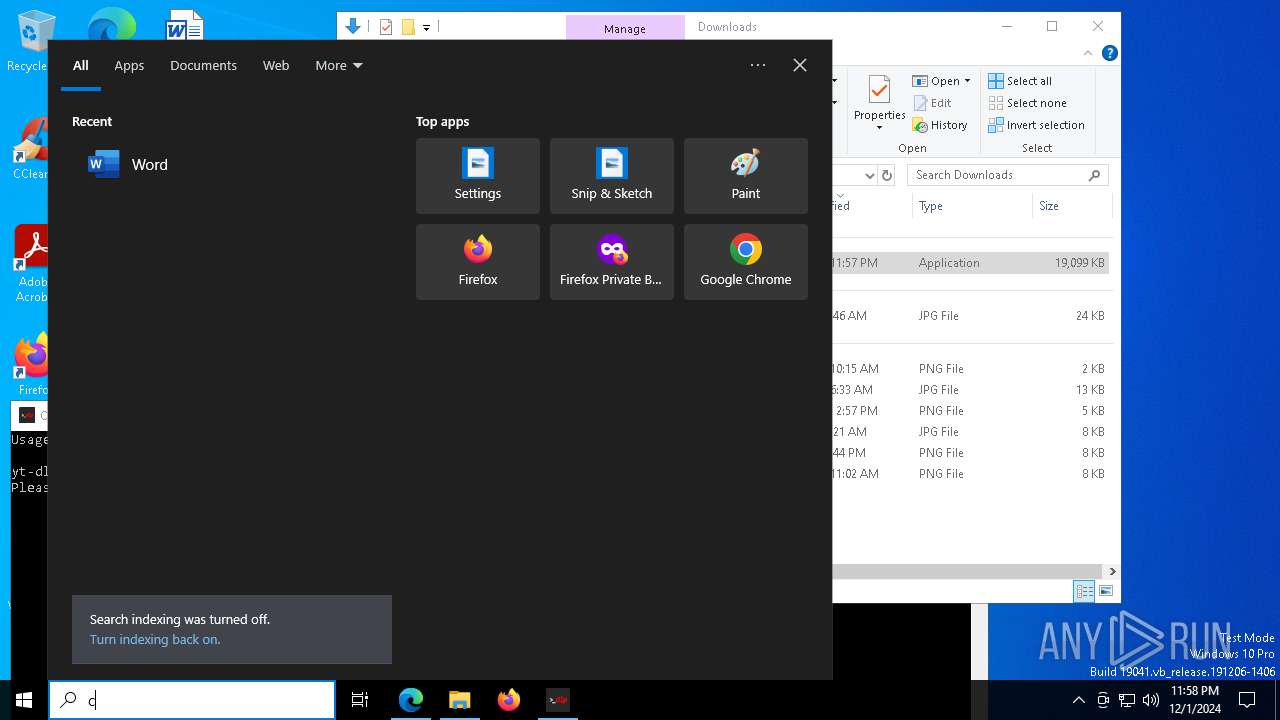Viewport: 1280px width, 720px height.
Task: Sort files by Type column
Action: [x=972, y=206]
